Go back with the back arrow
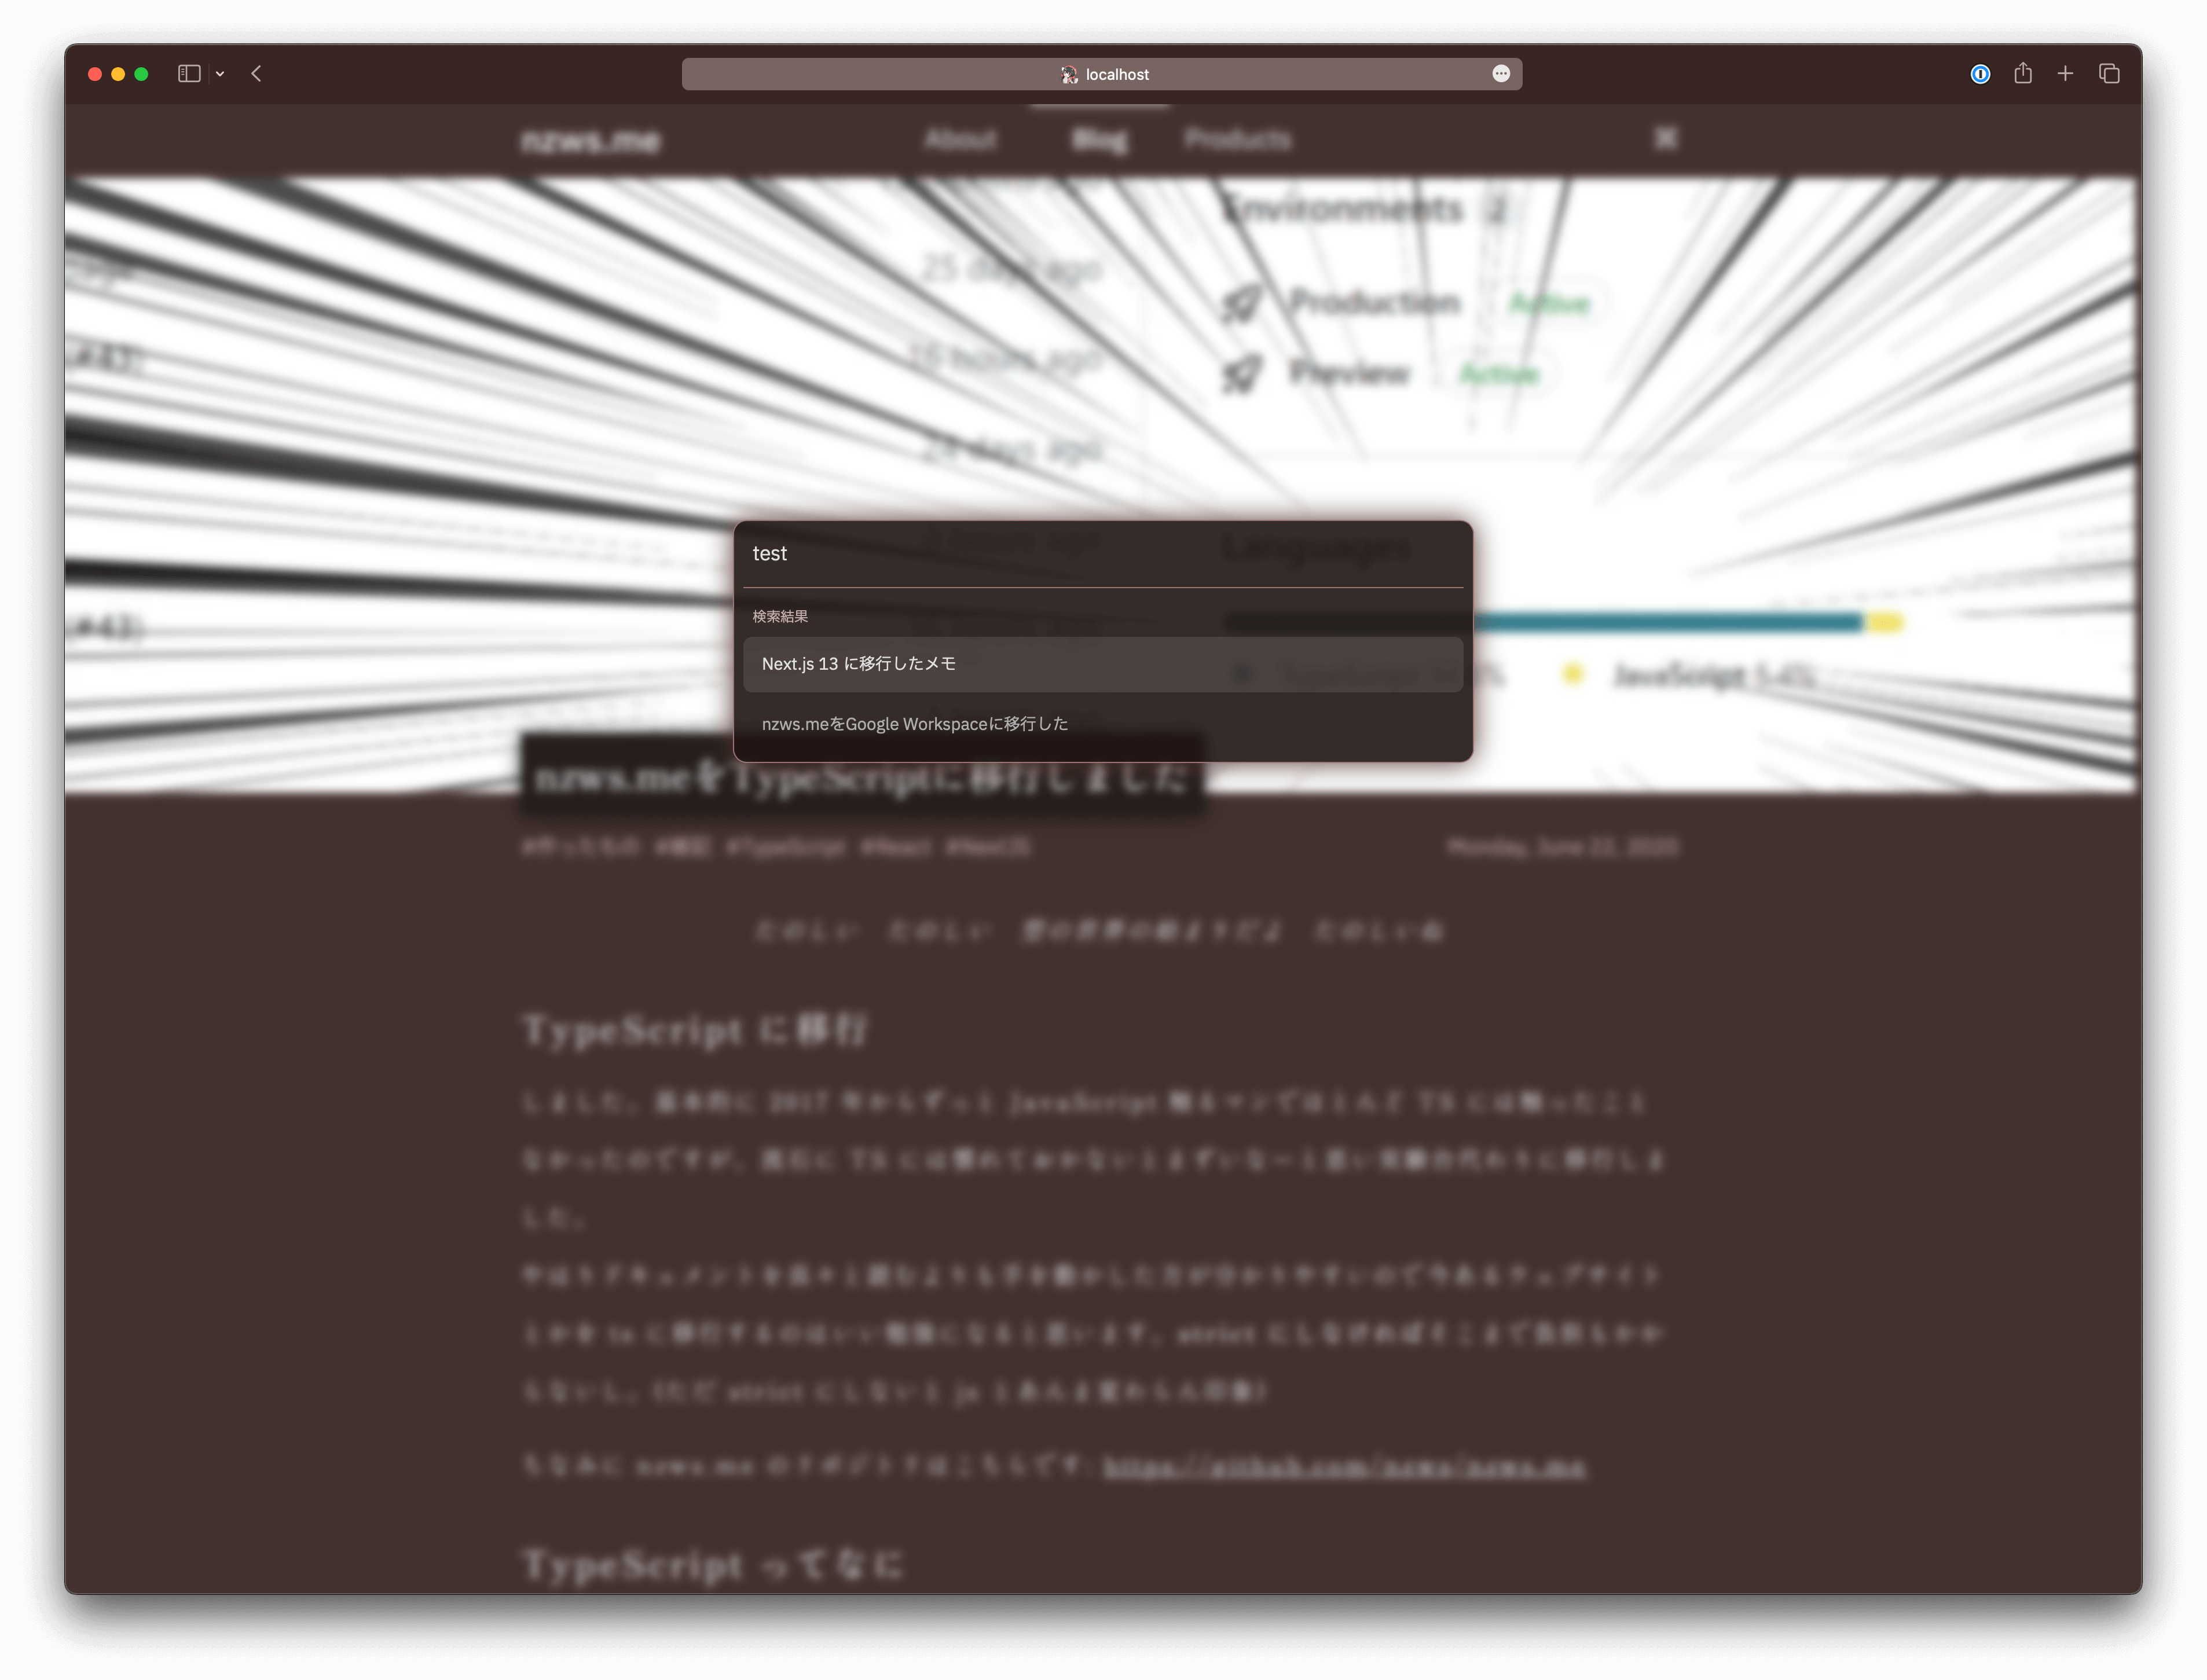2207x1680 pixels. tap(257, 74)
